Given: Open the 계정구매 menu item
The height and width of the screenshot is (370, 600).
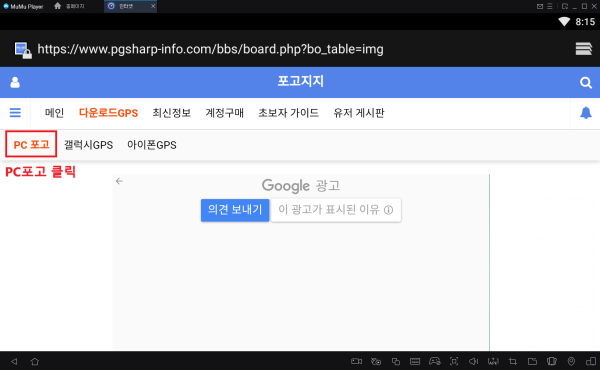Looking at the screenshot, I should point(225,113).
